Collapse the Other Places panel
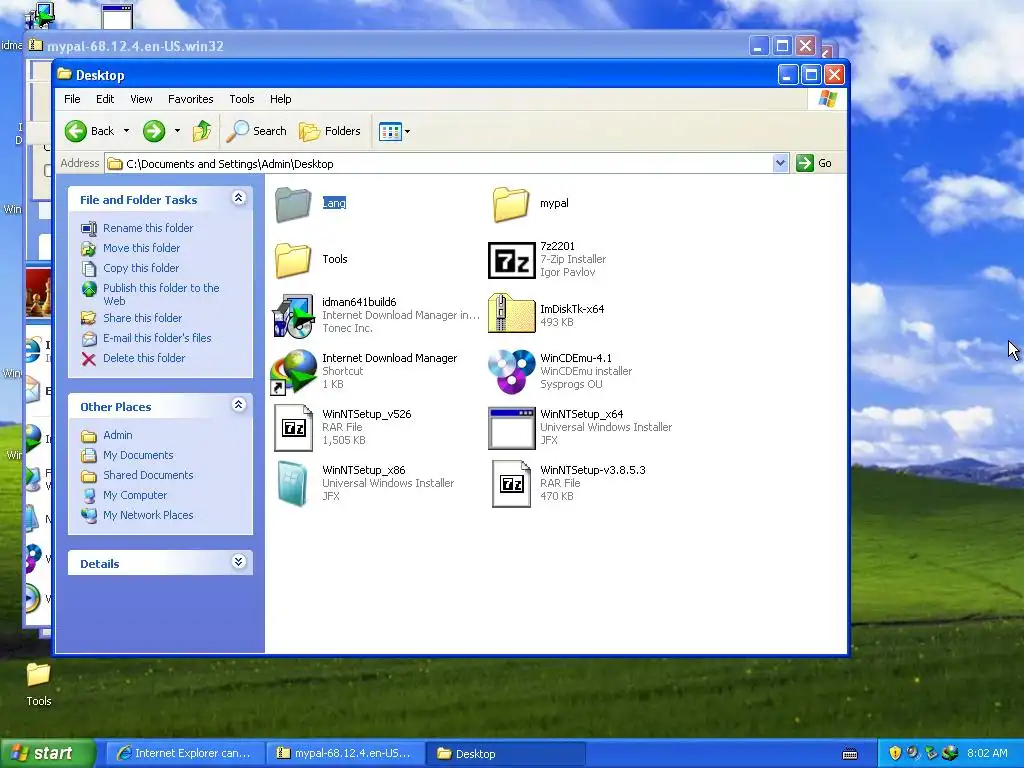The width and height of the screenshot is (1024, 768). pyautogui.click(x=239, y=405)
